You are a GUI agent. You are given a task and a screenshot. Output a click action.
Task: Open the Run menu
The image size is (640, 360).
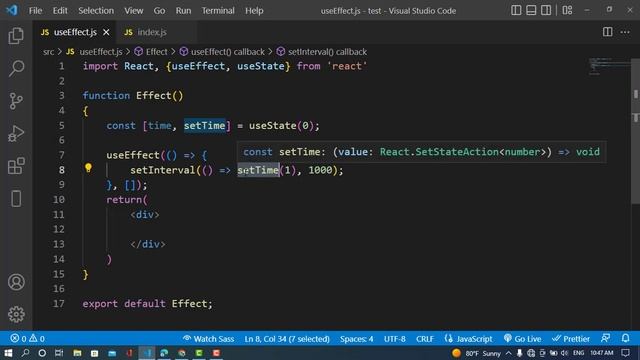183,11
